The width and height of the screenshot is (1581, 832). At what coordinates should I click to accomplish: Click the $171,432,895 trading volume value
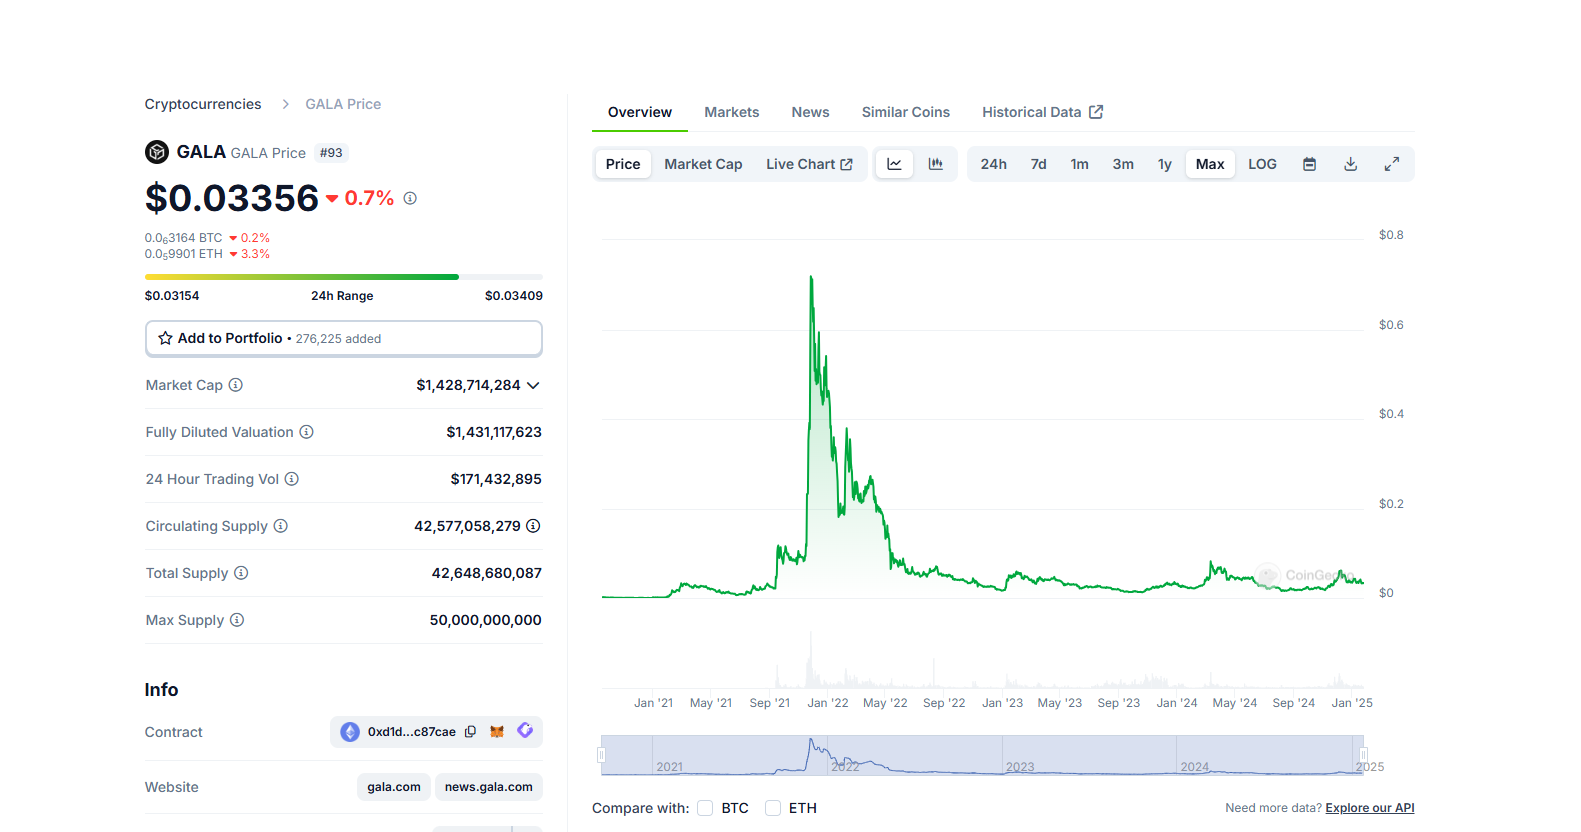coord(496,479)
